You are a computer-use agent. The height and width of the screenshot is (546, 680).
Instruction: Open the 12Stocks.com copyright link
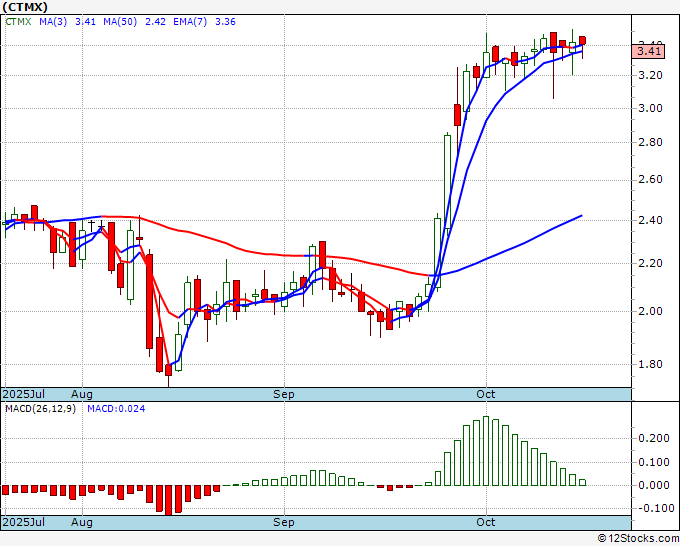click(638, 539)
